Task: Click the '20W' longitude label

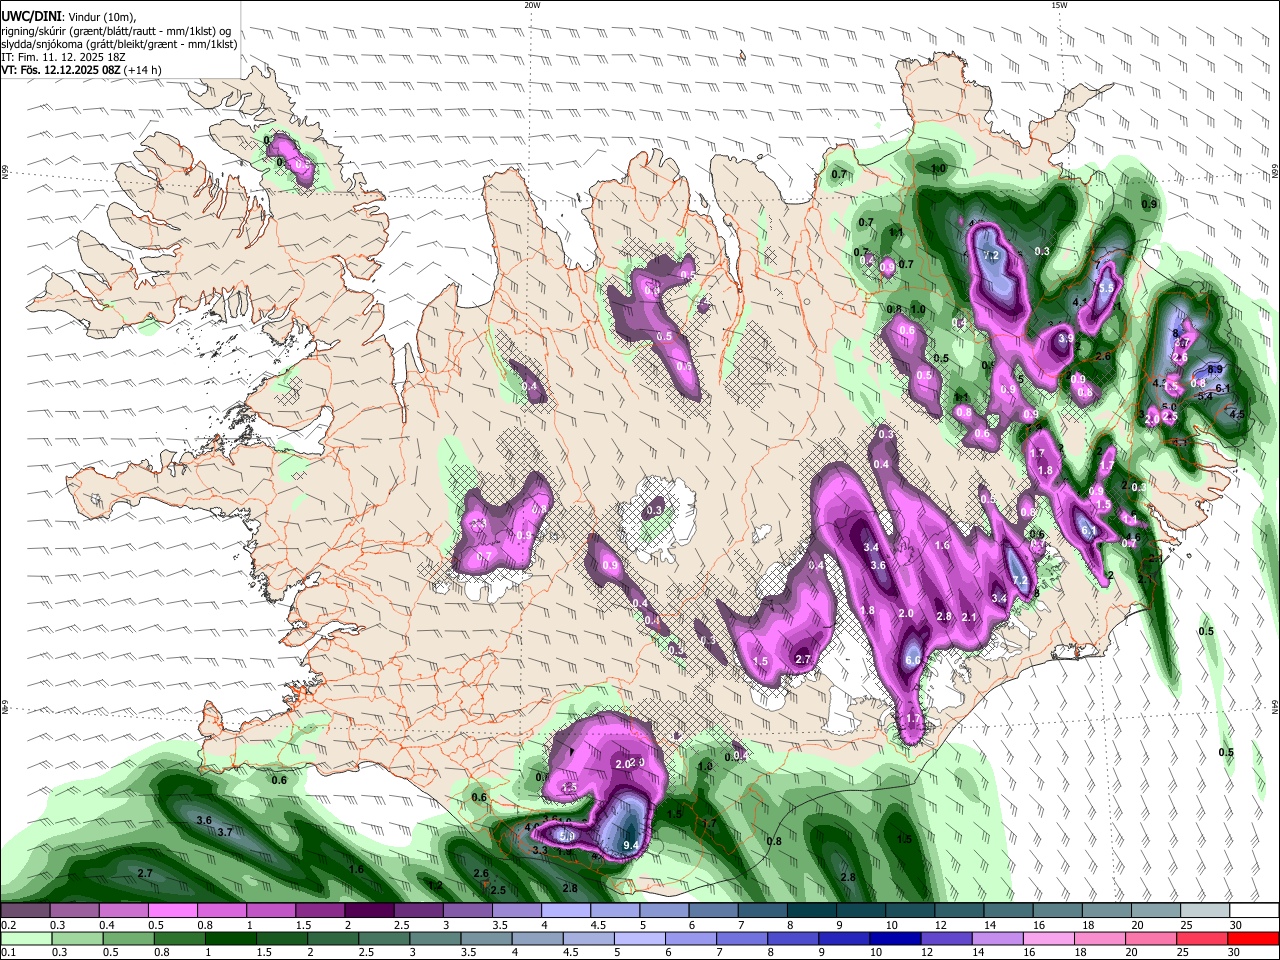Action: (532, 5)
